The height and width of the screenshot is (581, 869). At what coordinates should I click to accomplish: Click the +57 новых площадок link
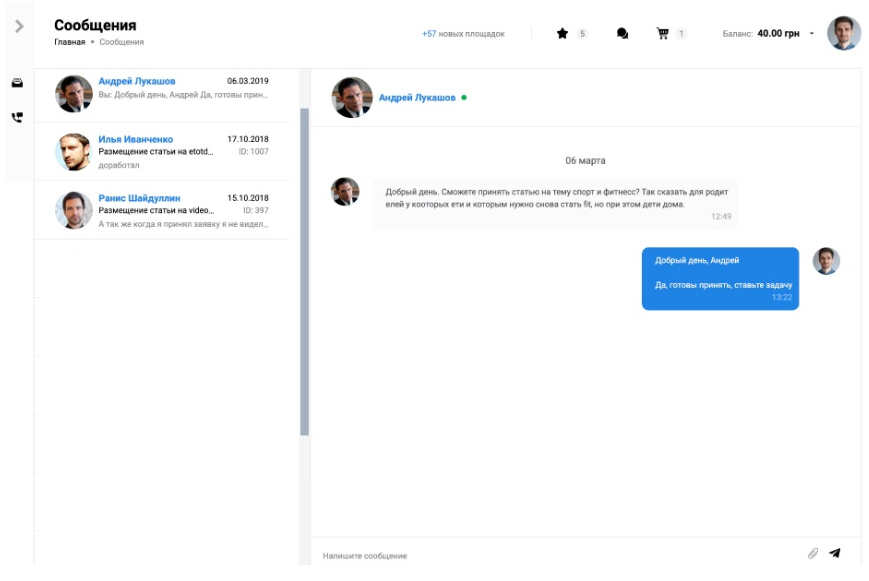pyautogui.click(x=463, y=34)
